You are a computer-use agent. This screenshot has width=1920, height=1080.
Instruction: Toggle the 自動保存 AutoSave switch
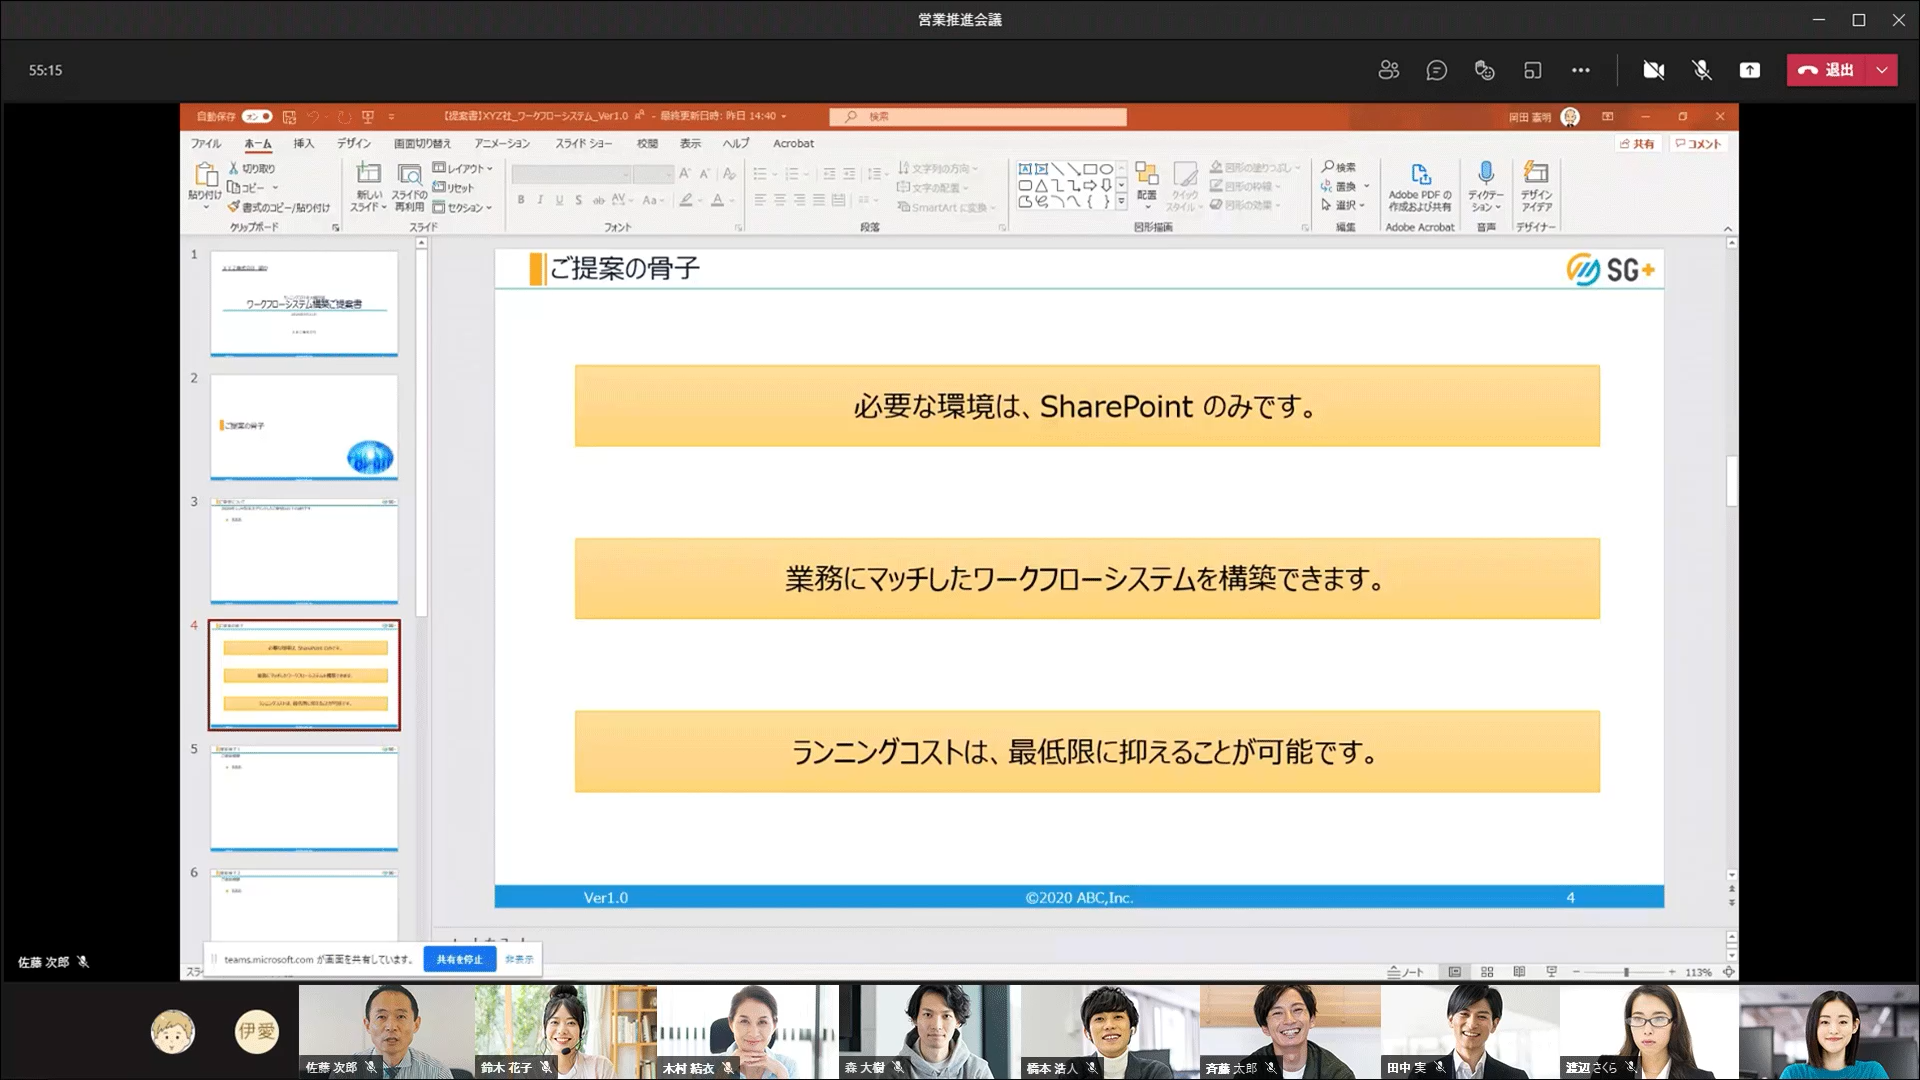coord(257,116)
